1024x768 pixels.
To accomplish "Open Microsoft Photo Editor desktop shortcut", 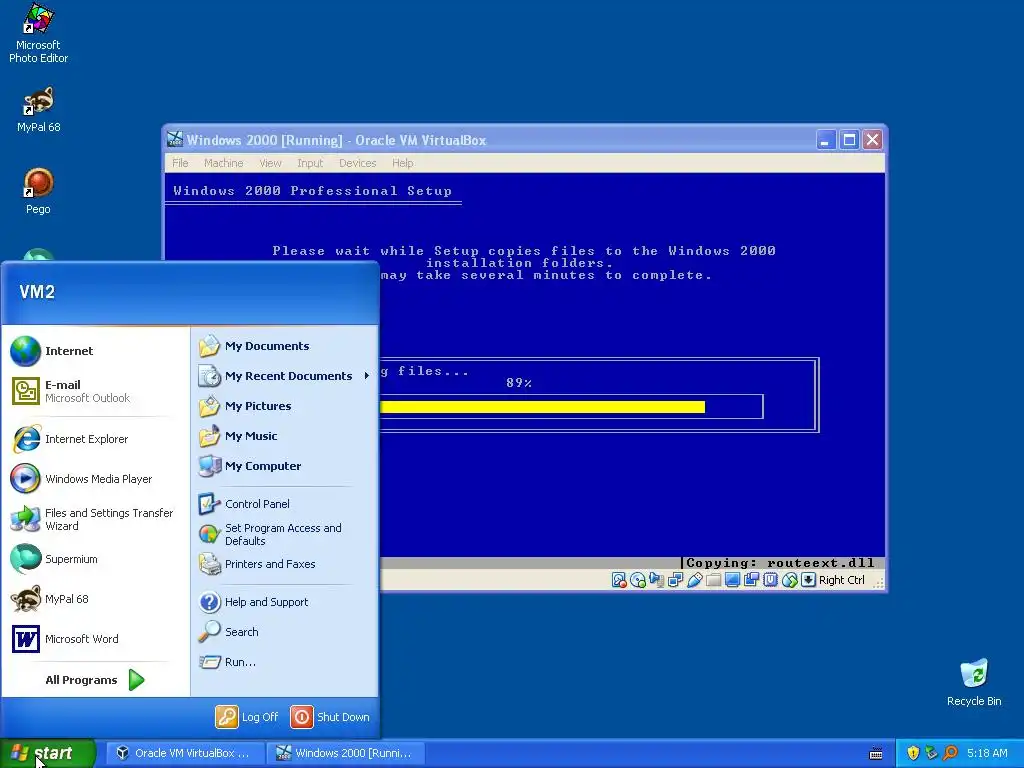I will pos(38,34).
